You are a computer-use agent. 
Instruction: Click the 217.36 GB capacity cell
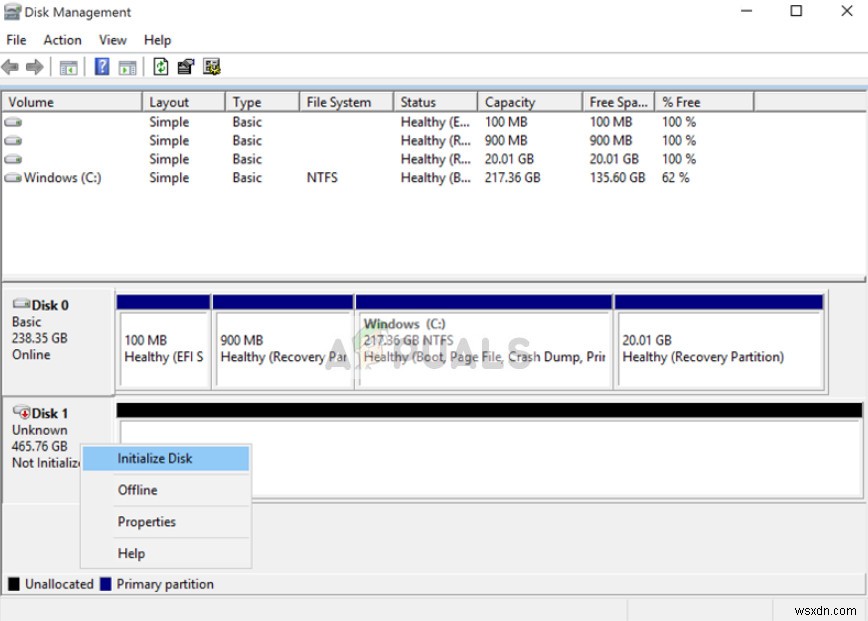(513, 178)
